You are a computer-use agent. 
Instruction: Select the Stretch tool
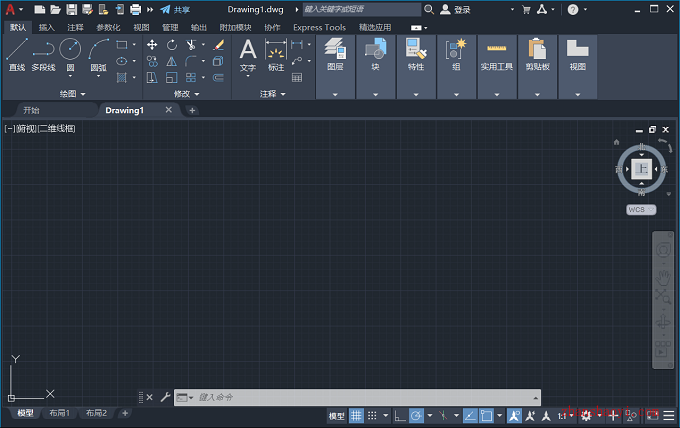[152, 78]
